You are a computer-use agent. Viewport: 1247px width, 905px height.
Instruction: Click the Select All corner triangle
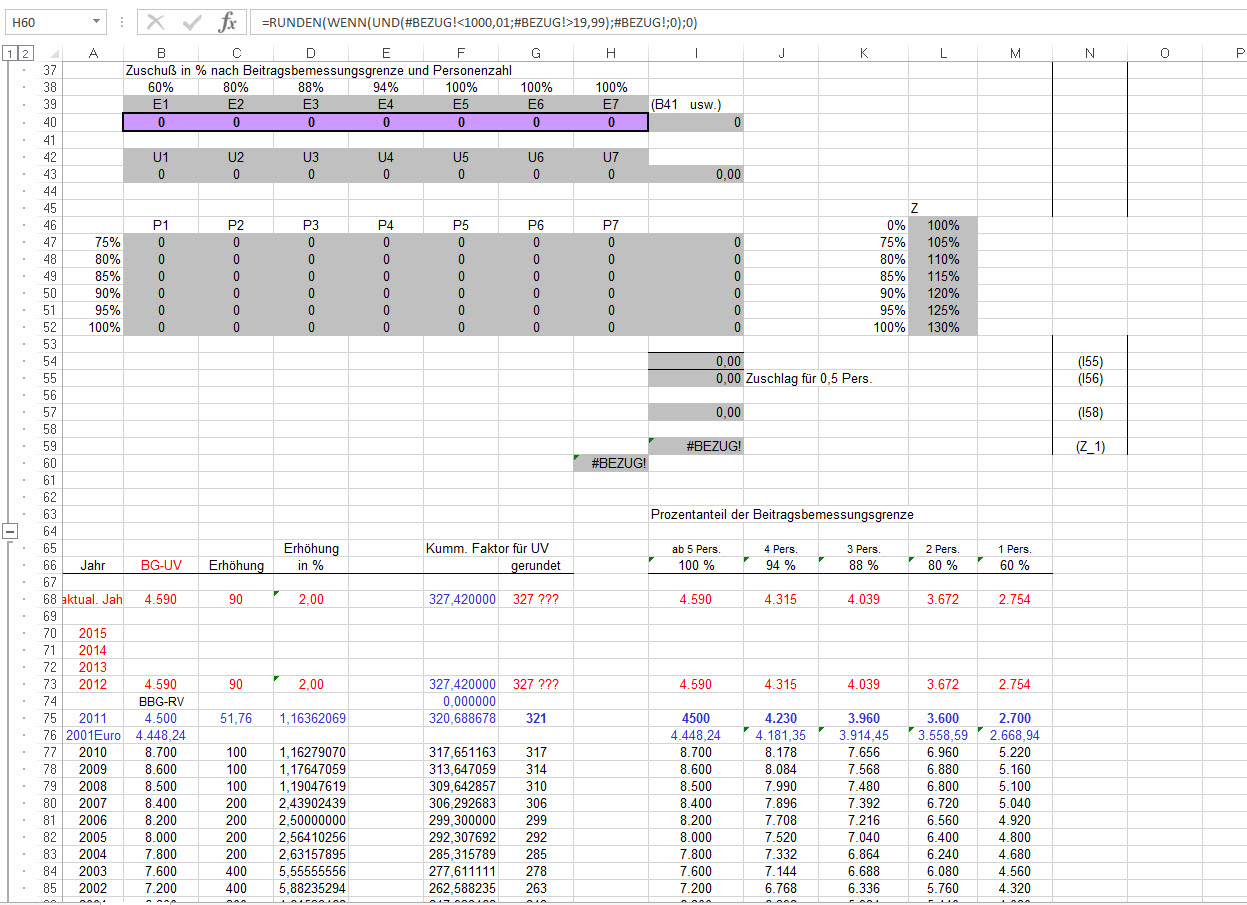coord(52,53)
